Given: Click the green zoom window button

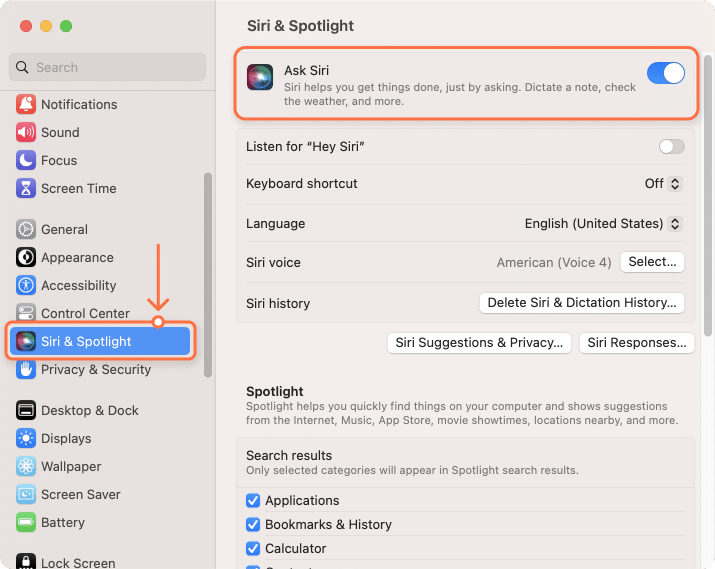Looking at the screenshot, I should point(66,26).
